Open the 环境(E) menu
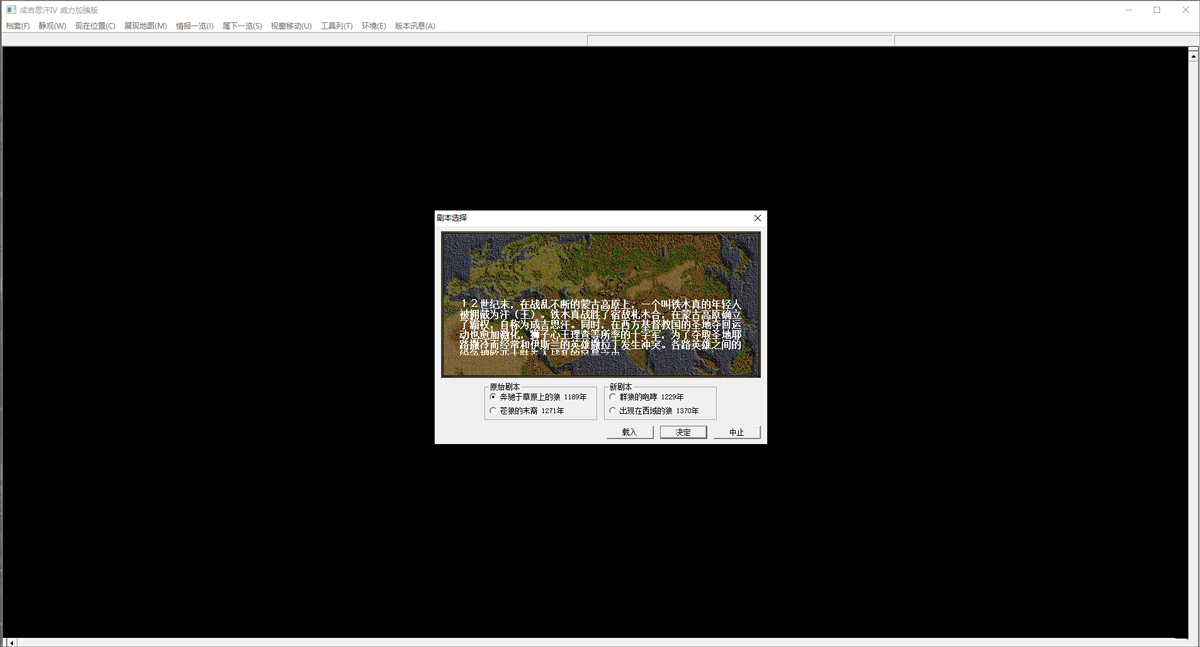1200x647 pixels. point(374,26)
